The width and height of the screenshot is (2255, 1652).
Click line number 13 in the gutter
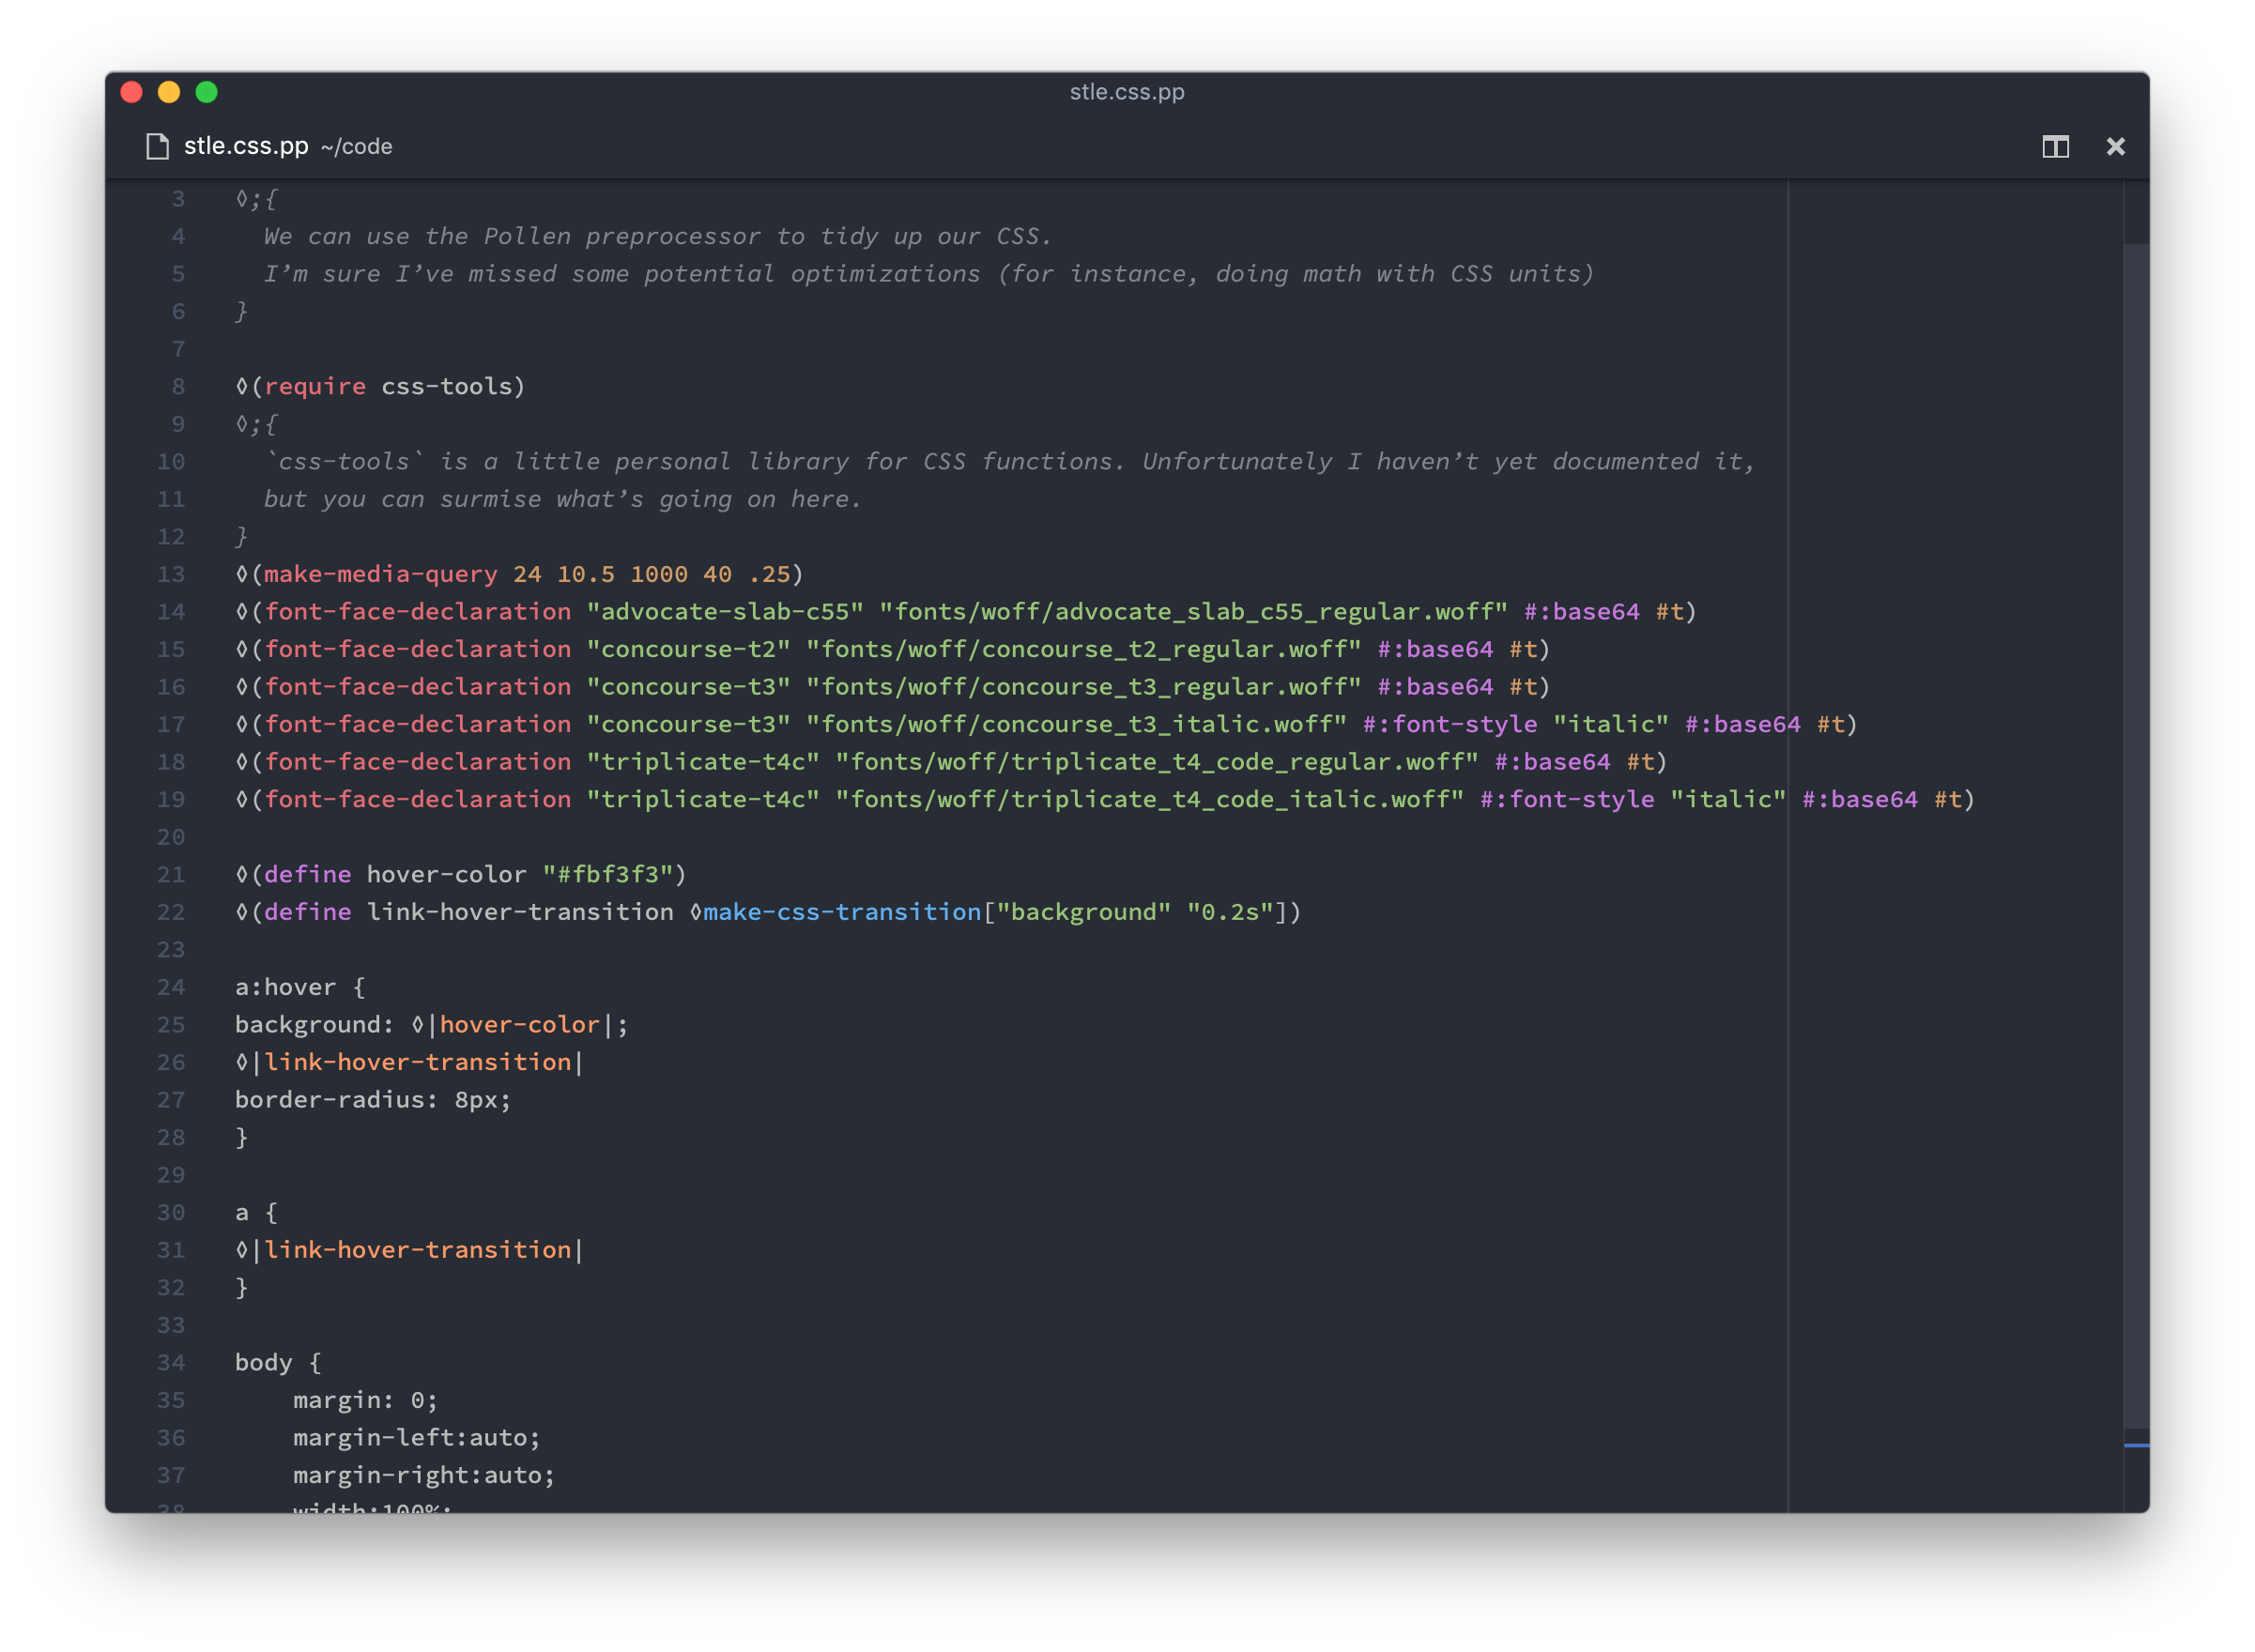[171, 574]
